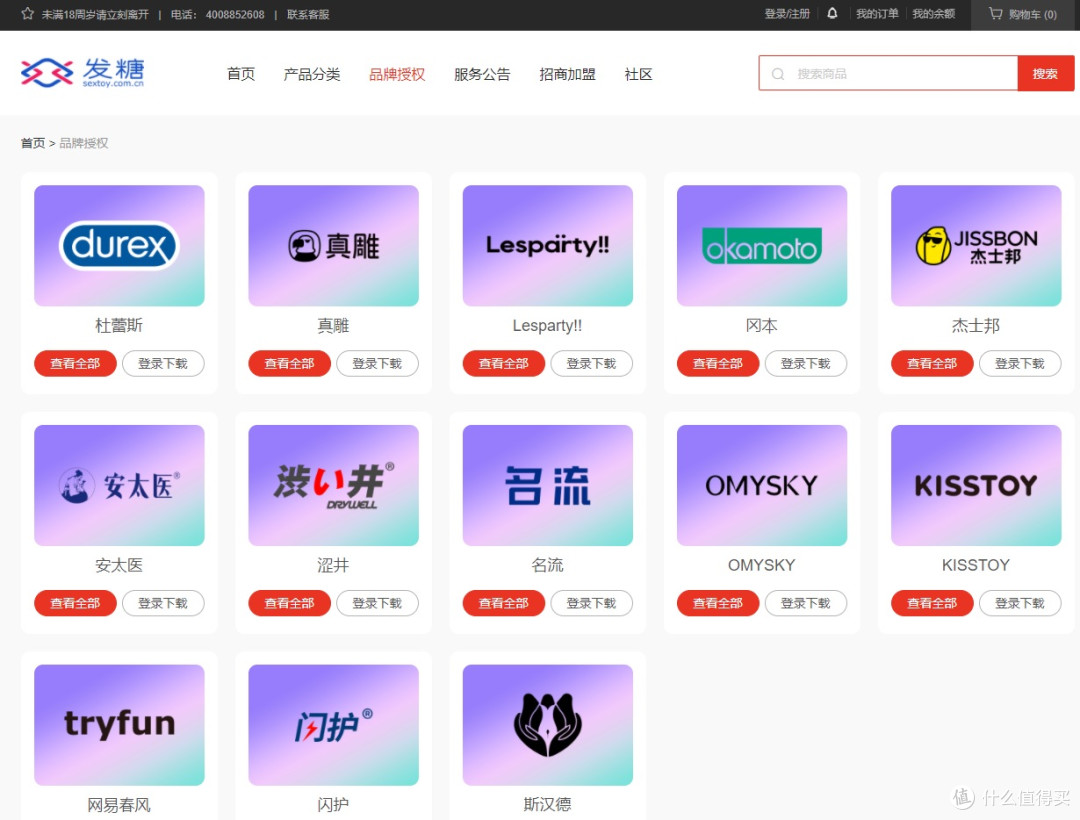Click 查看全部 under OMYSKY

718,603
